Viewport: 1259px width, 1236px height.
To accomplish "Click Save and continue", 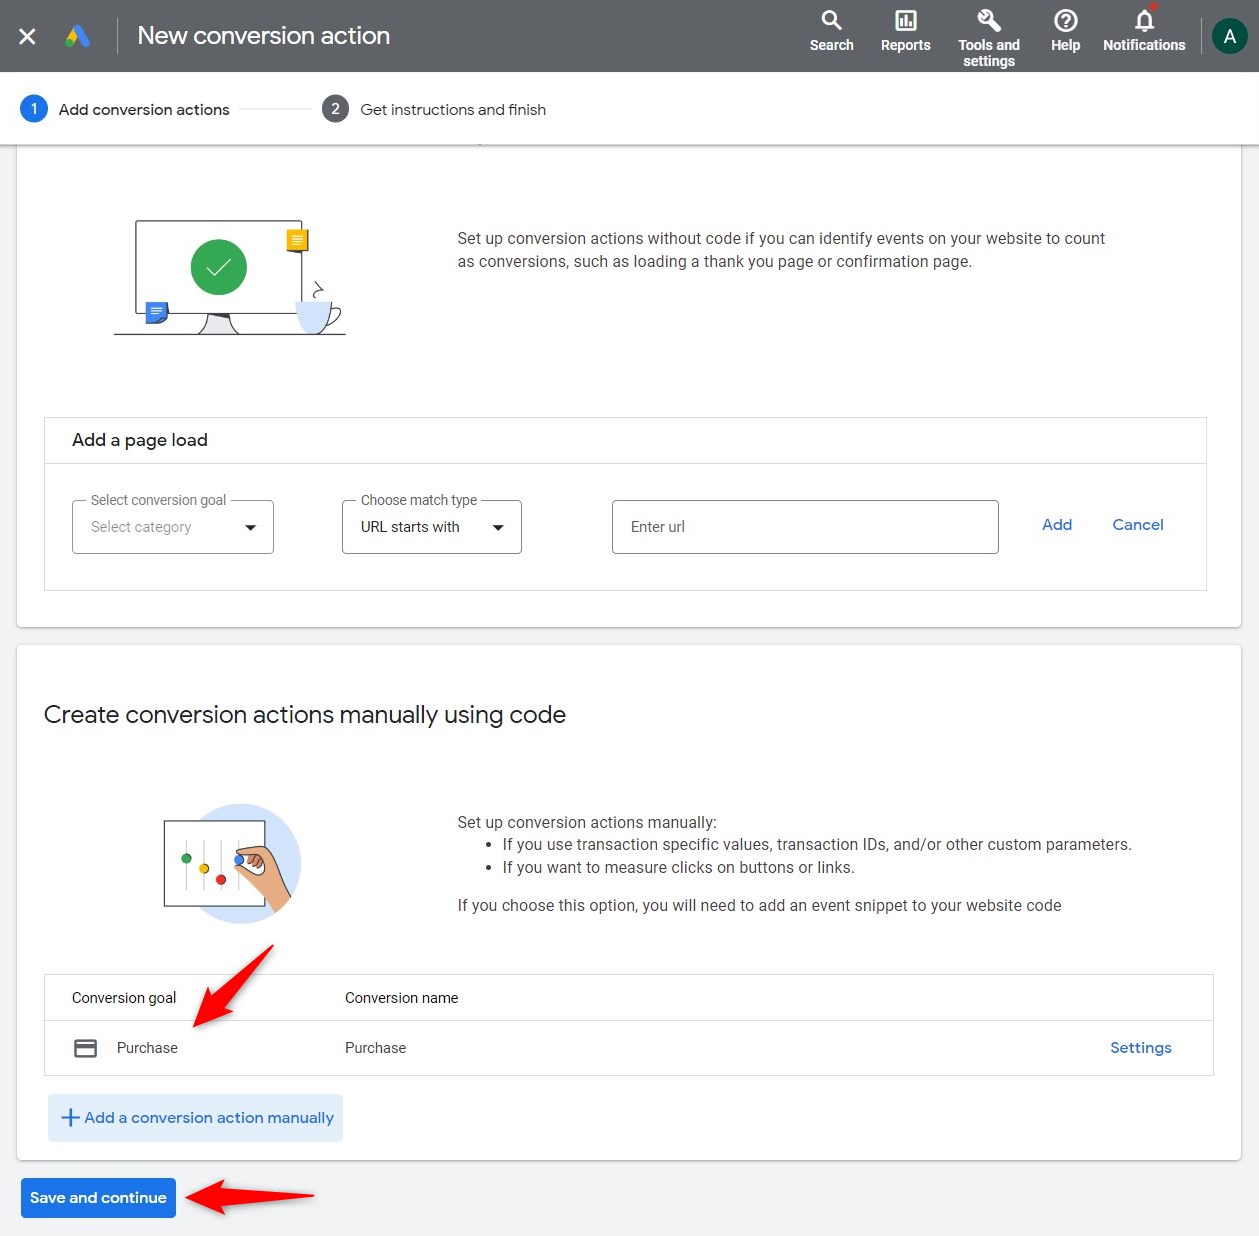I will tap(97, 1197).
